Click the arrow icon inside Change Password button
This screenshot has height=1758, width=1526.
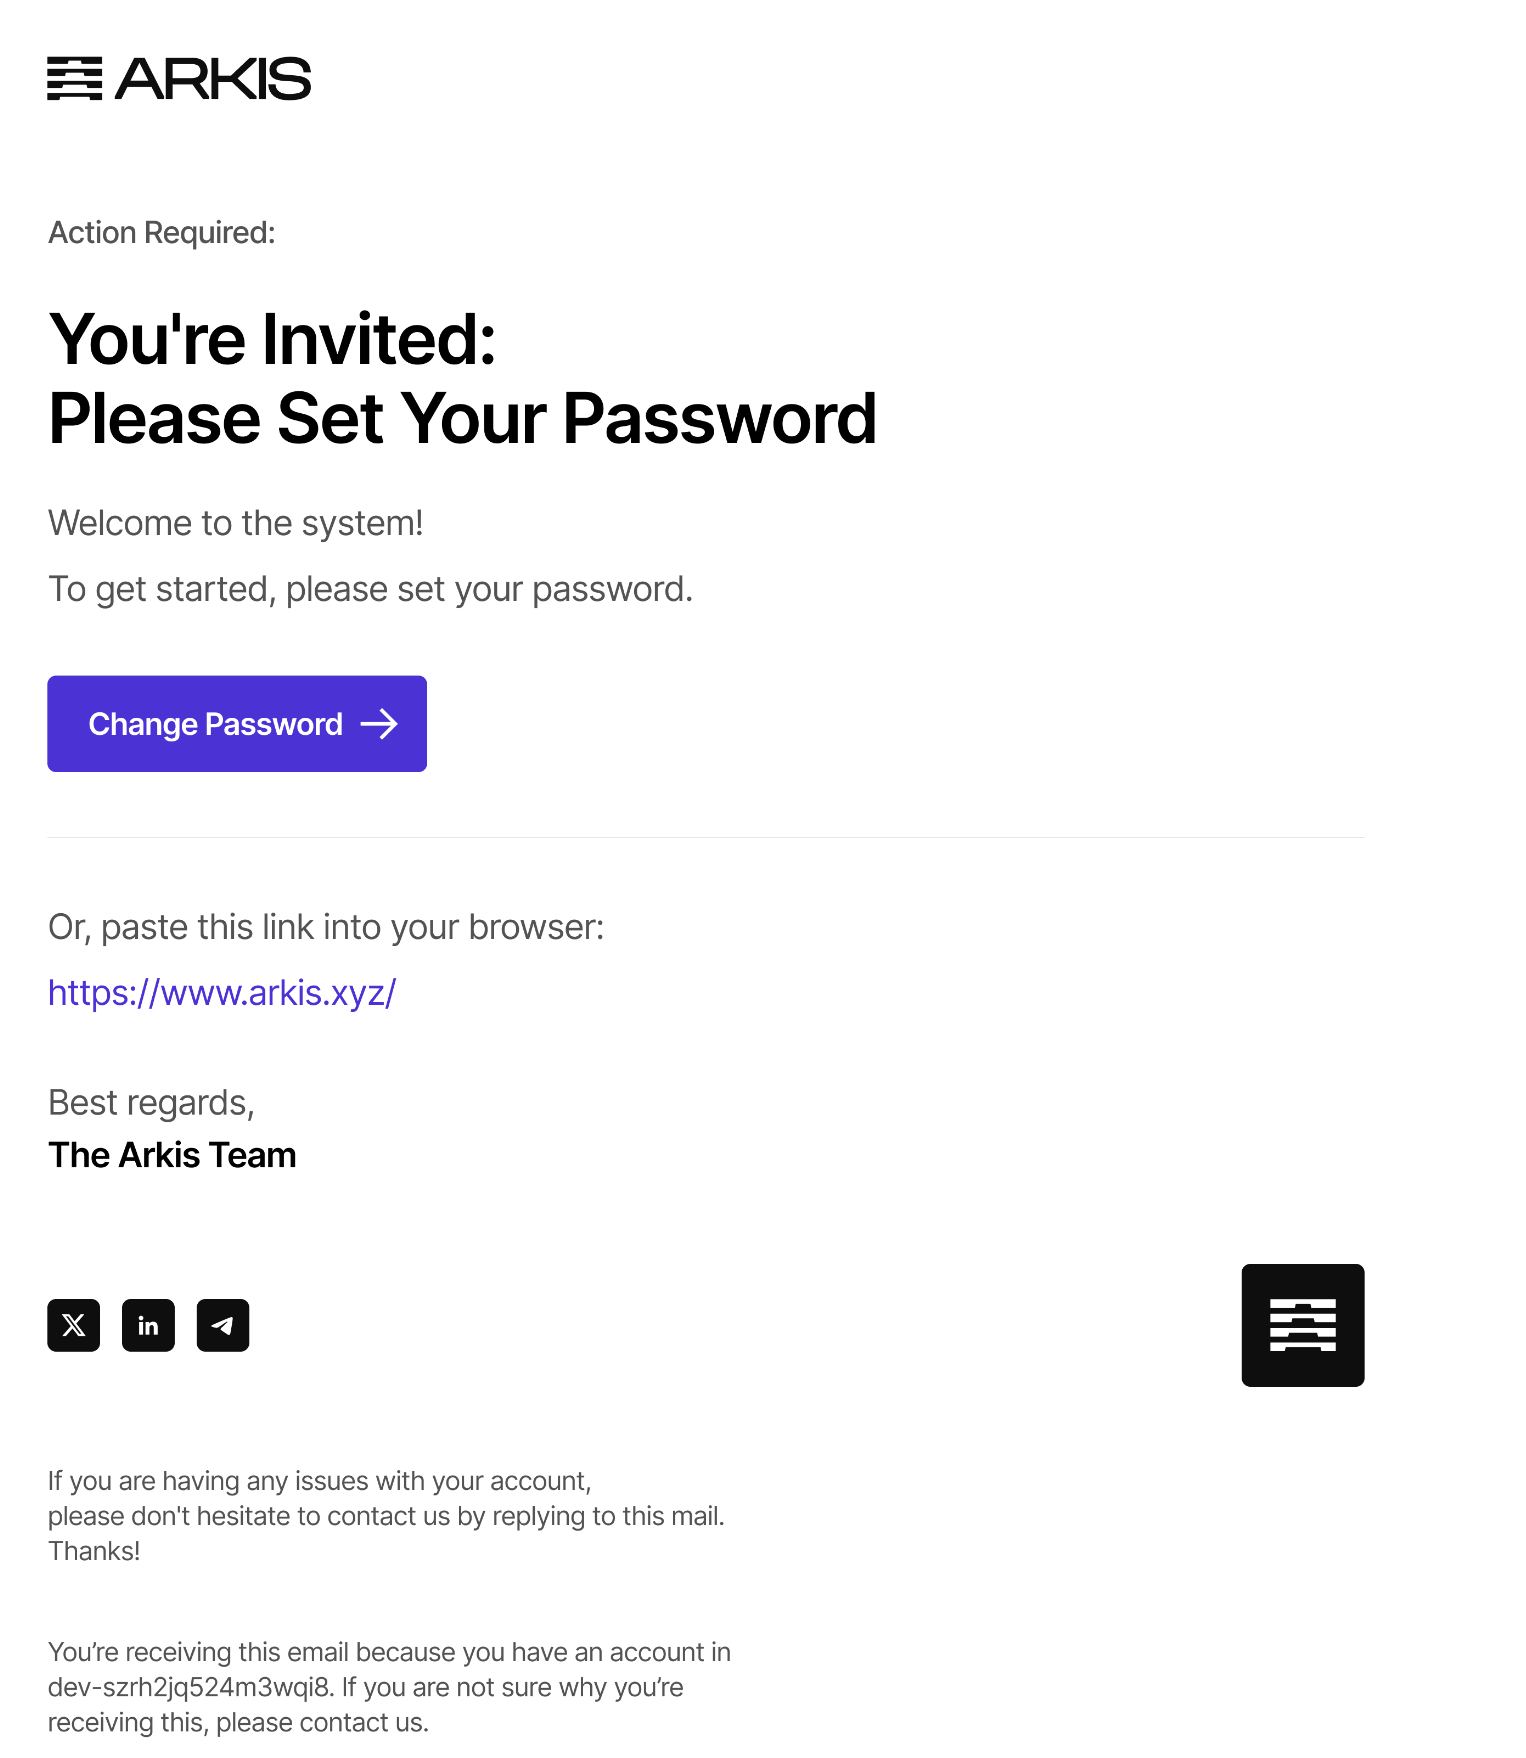[x=379, y=724]
